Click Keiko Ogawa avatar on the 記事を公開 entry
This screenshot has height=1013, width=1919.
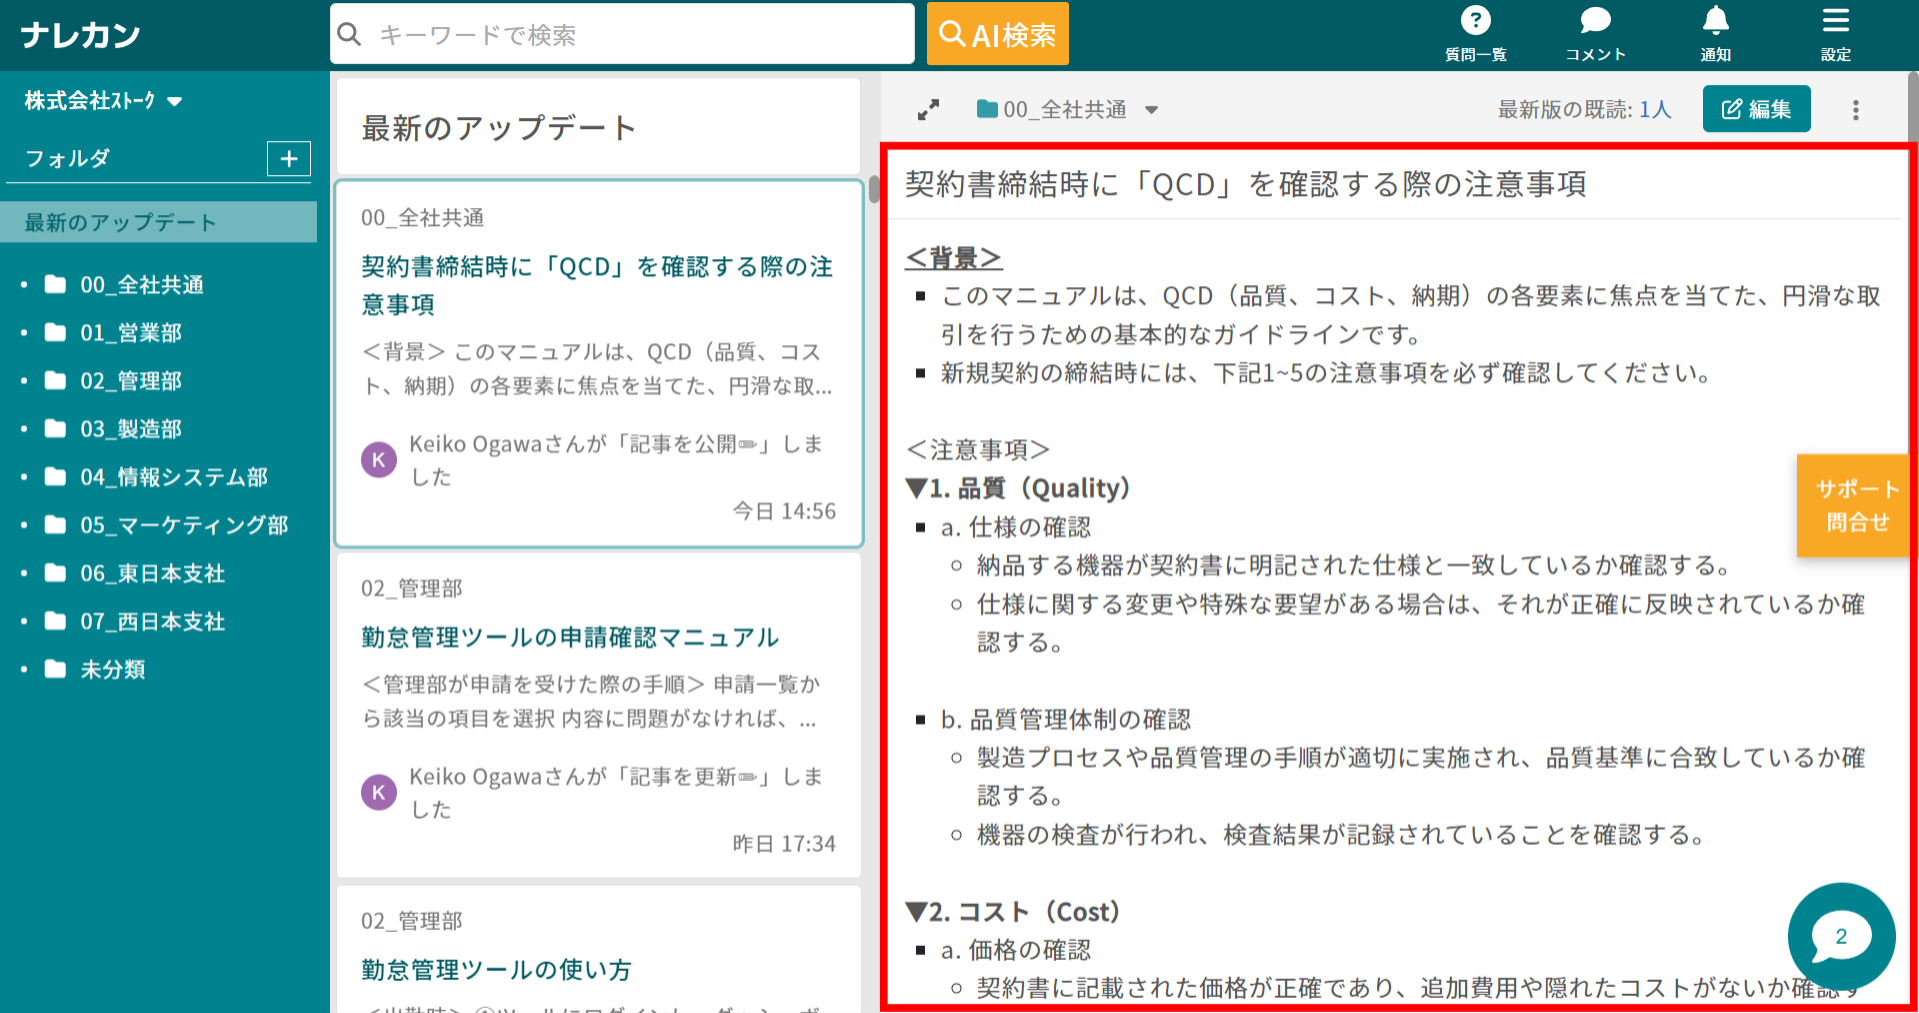pyautogui.click(x=379, y=460)
